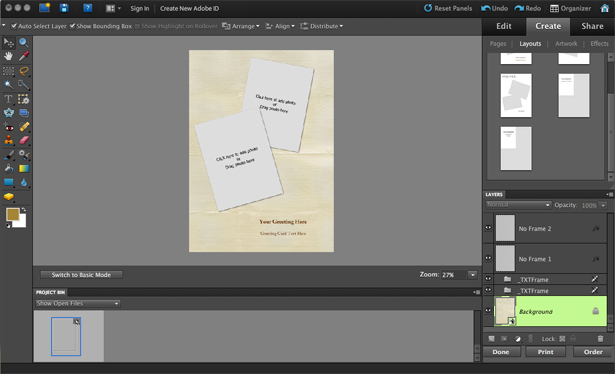Open the Arrange dropdown
The image size is (615, 374).
coord(241,26)
